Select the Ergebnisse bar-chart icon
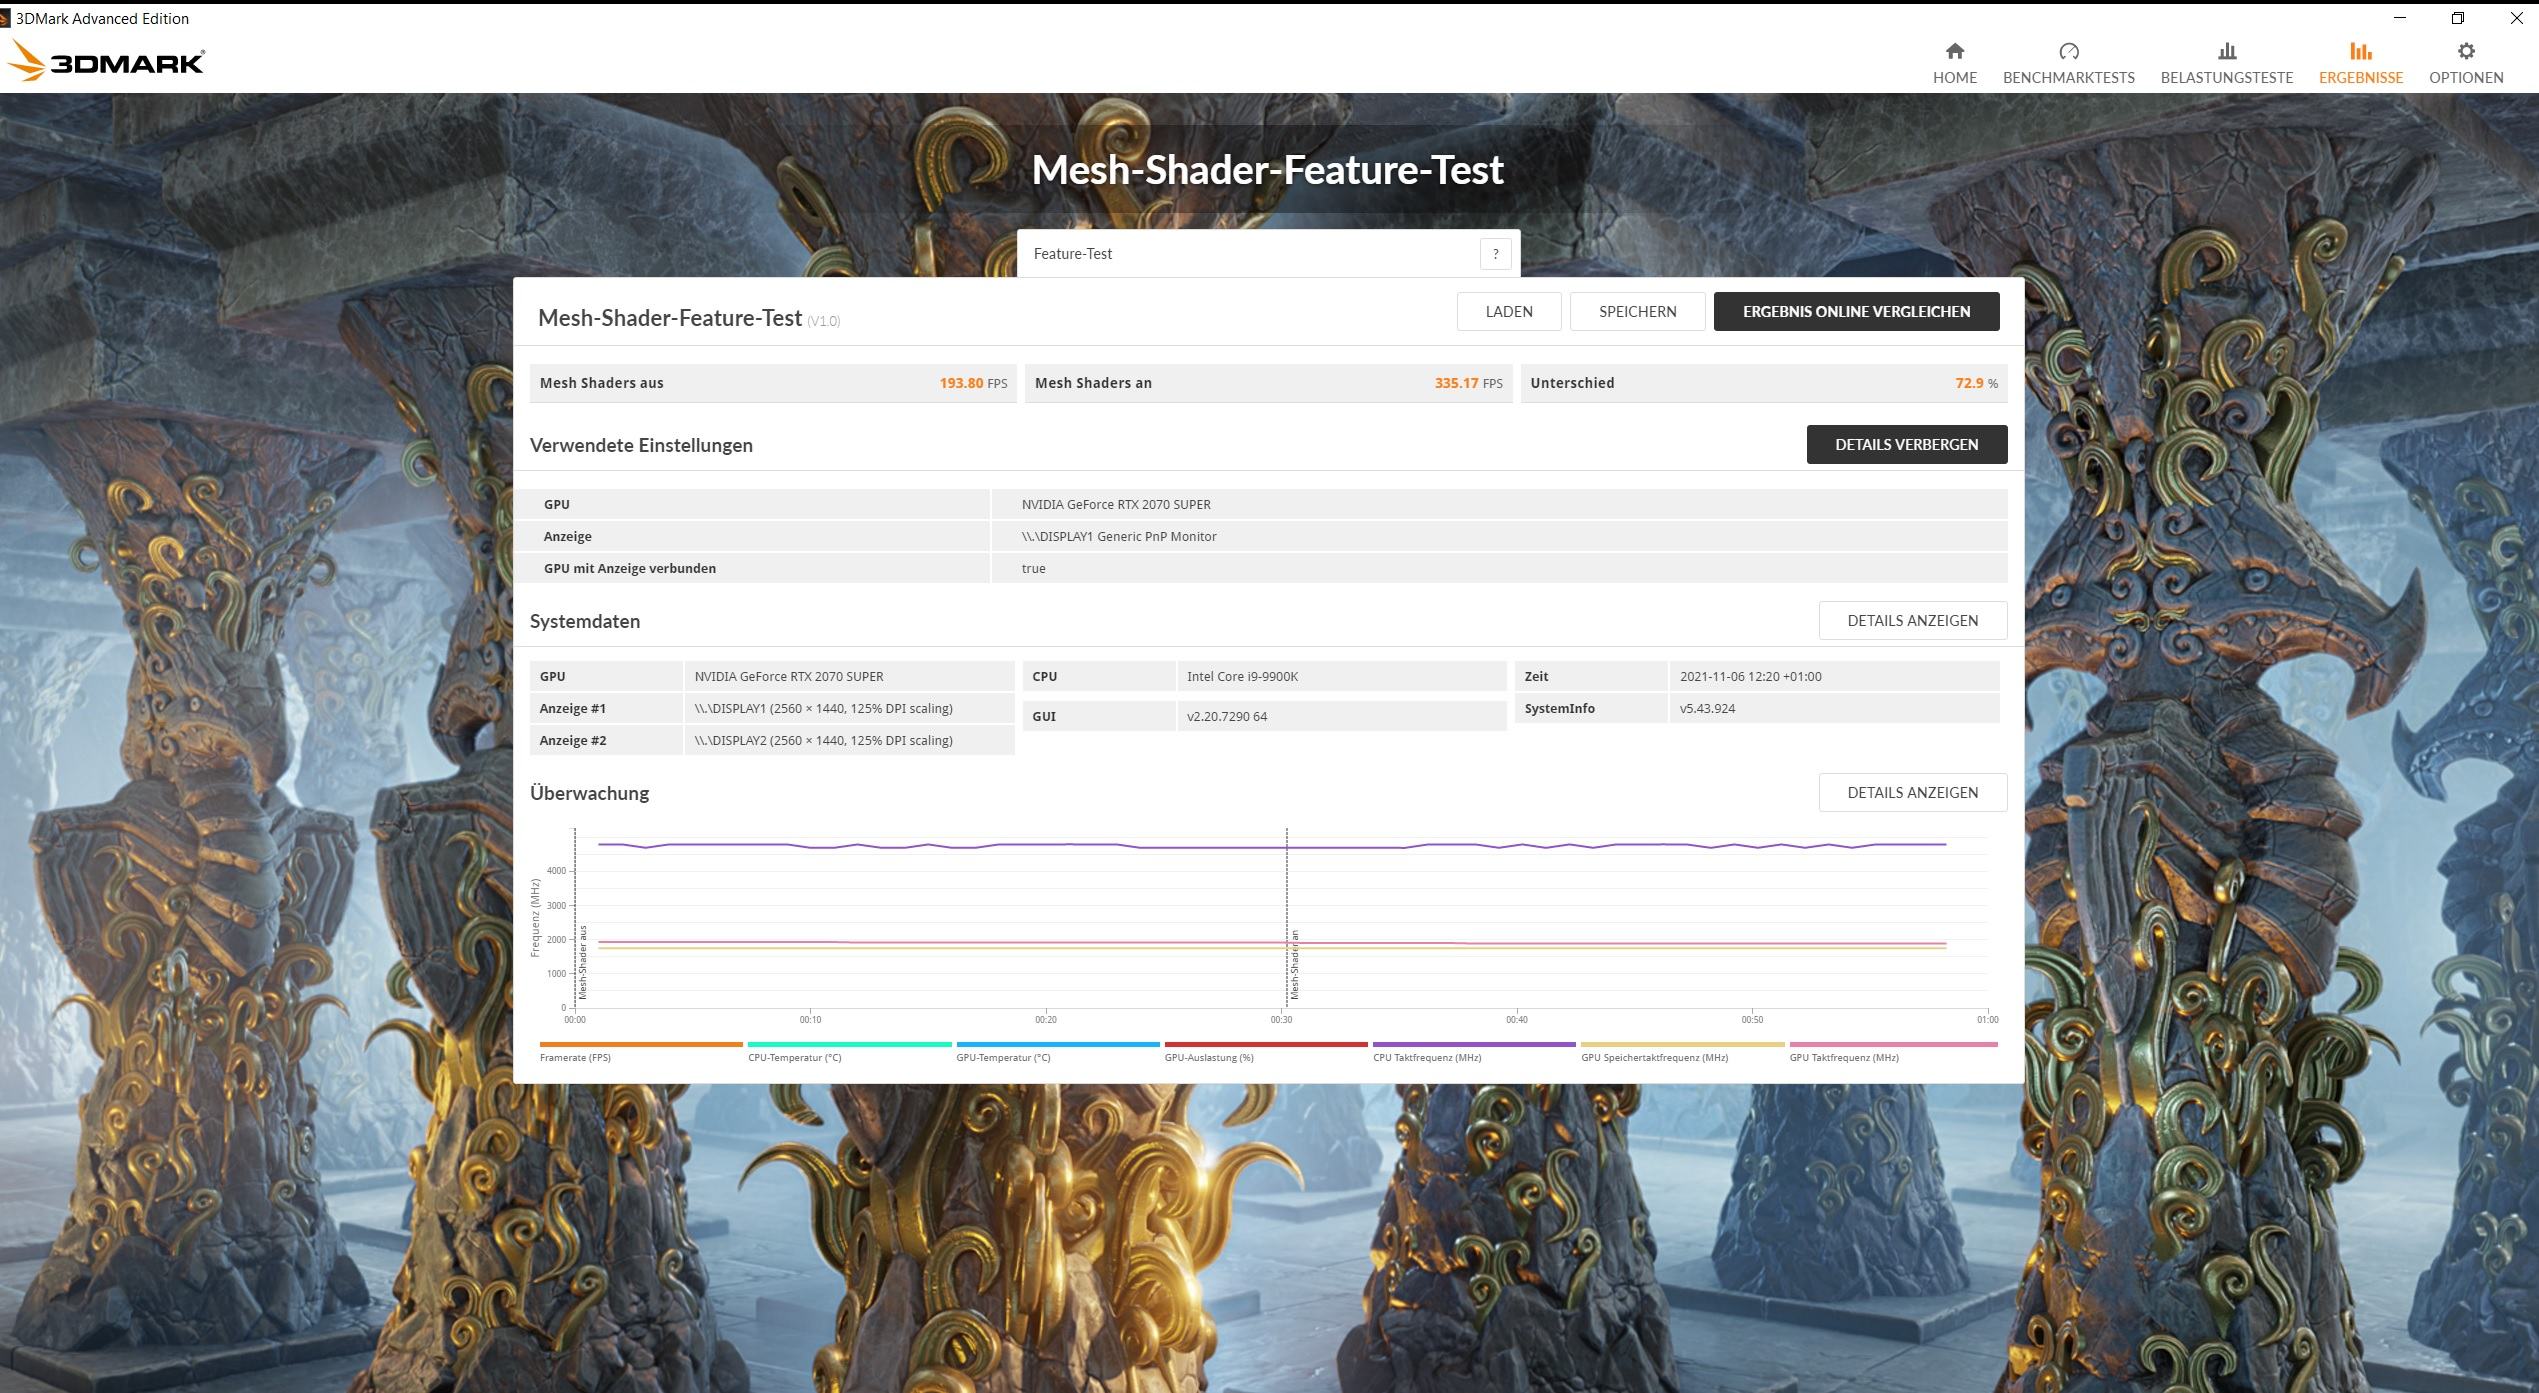The height and width of the screenshot is (1393, 2539). (x=2360, y=51)
